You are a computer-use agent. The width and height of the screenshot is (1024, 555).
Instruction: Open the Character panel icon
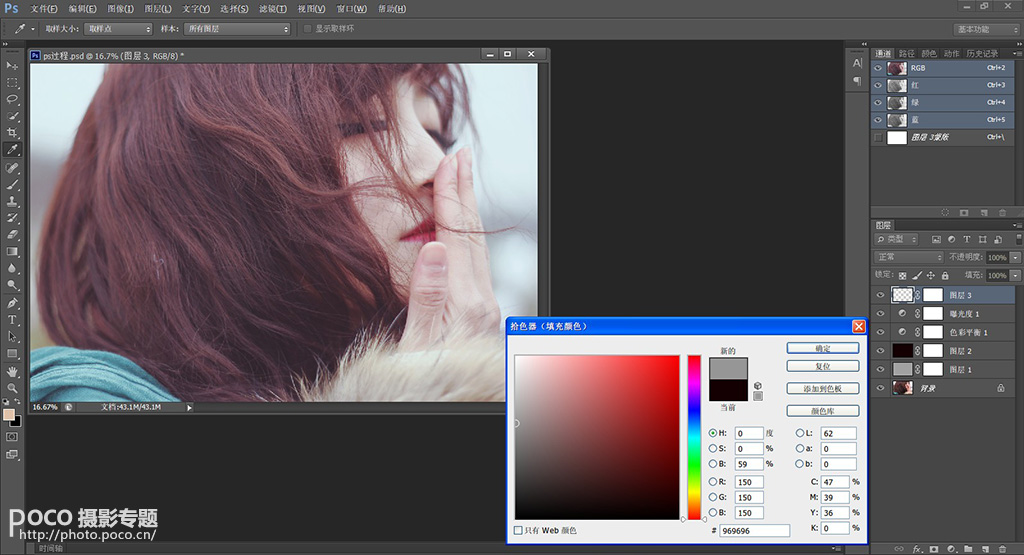(857, 63)
